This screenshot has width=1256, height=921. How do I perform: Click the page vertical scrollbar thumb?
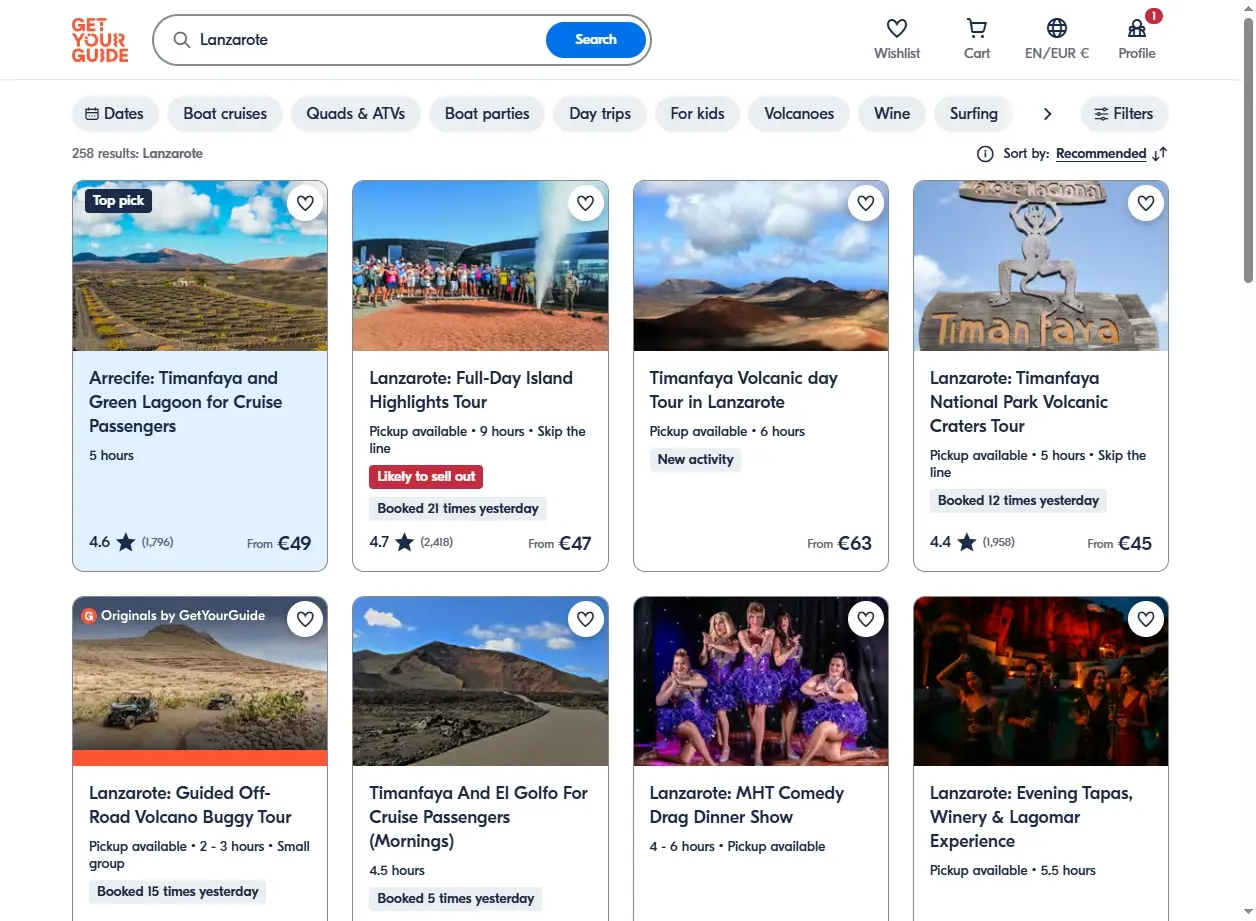coord(1248,150)
